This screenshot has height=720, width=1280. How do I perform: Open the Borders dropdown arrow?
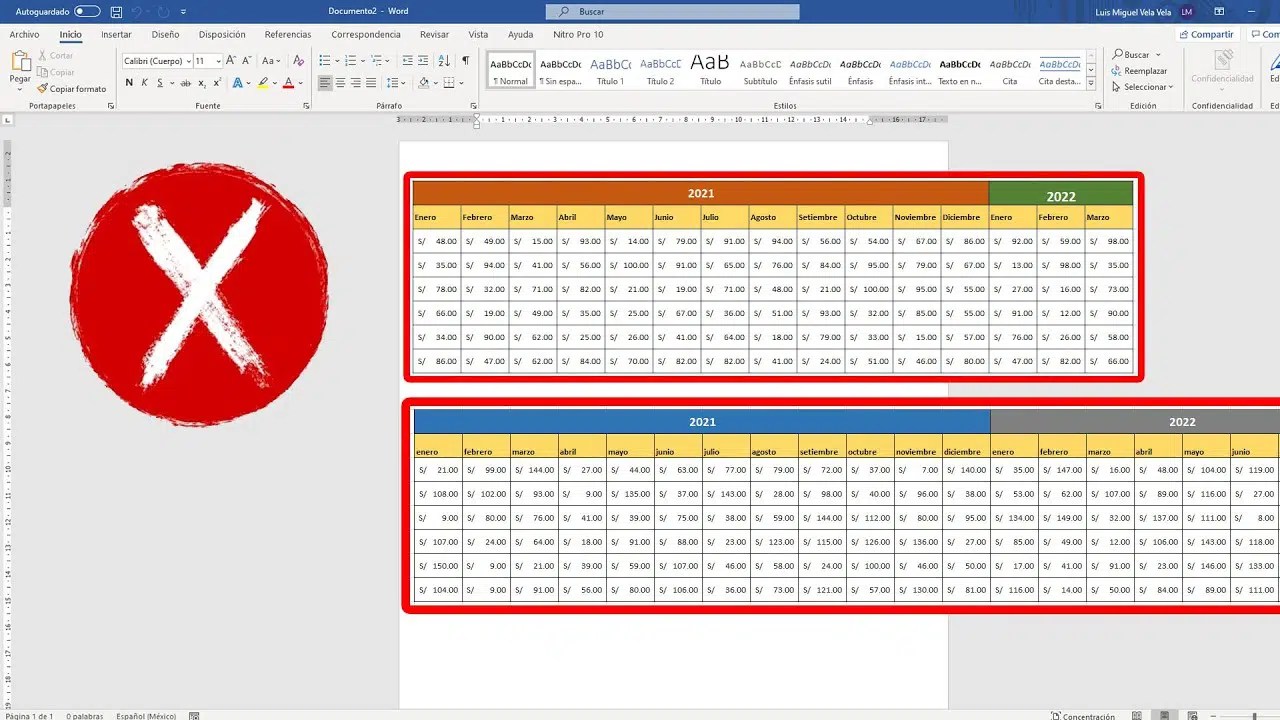click(x=462, y=83)
